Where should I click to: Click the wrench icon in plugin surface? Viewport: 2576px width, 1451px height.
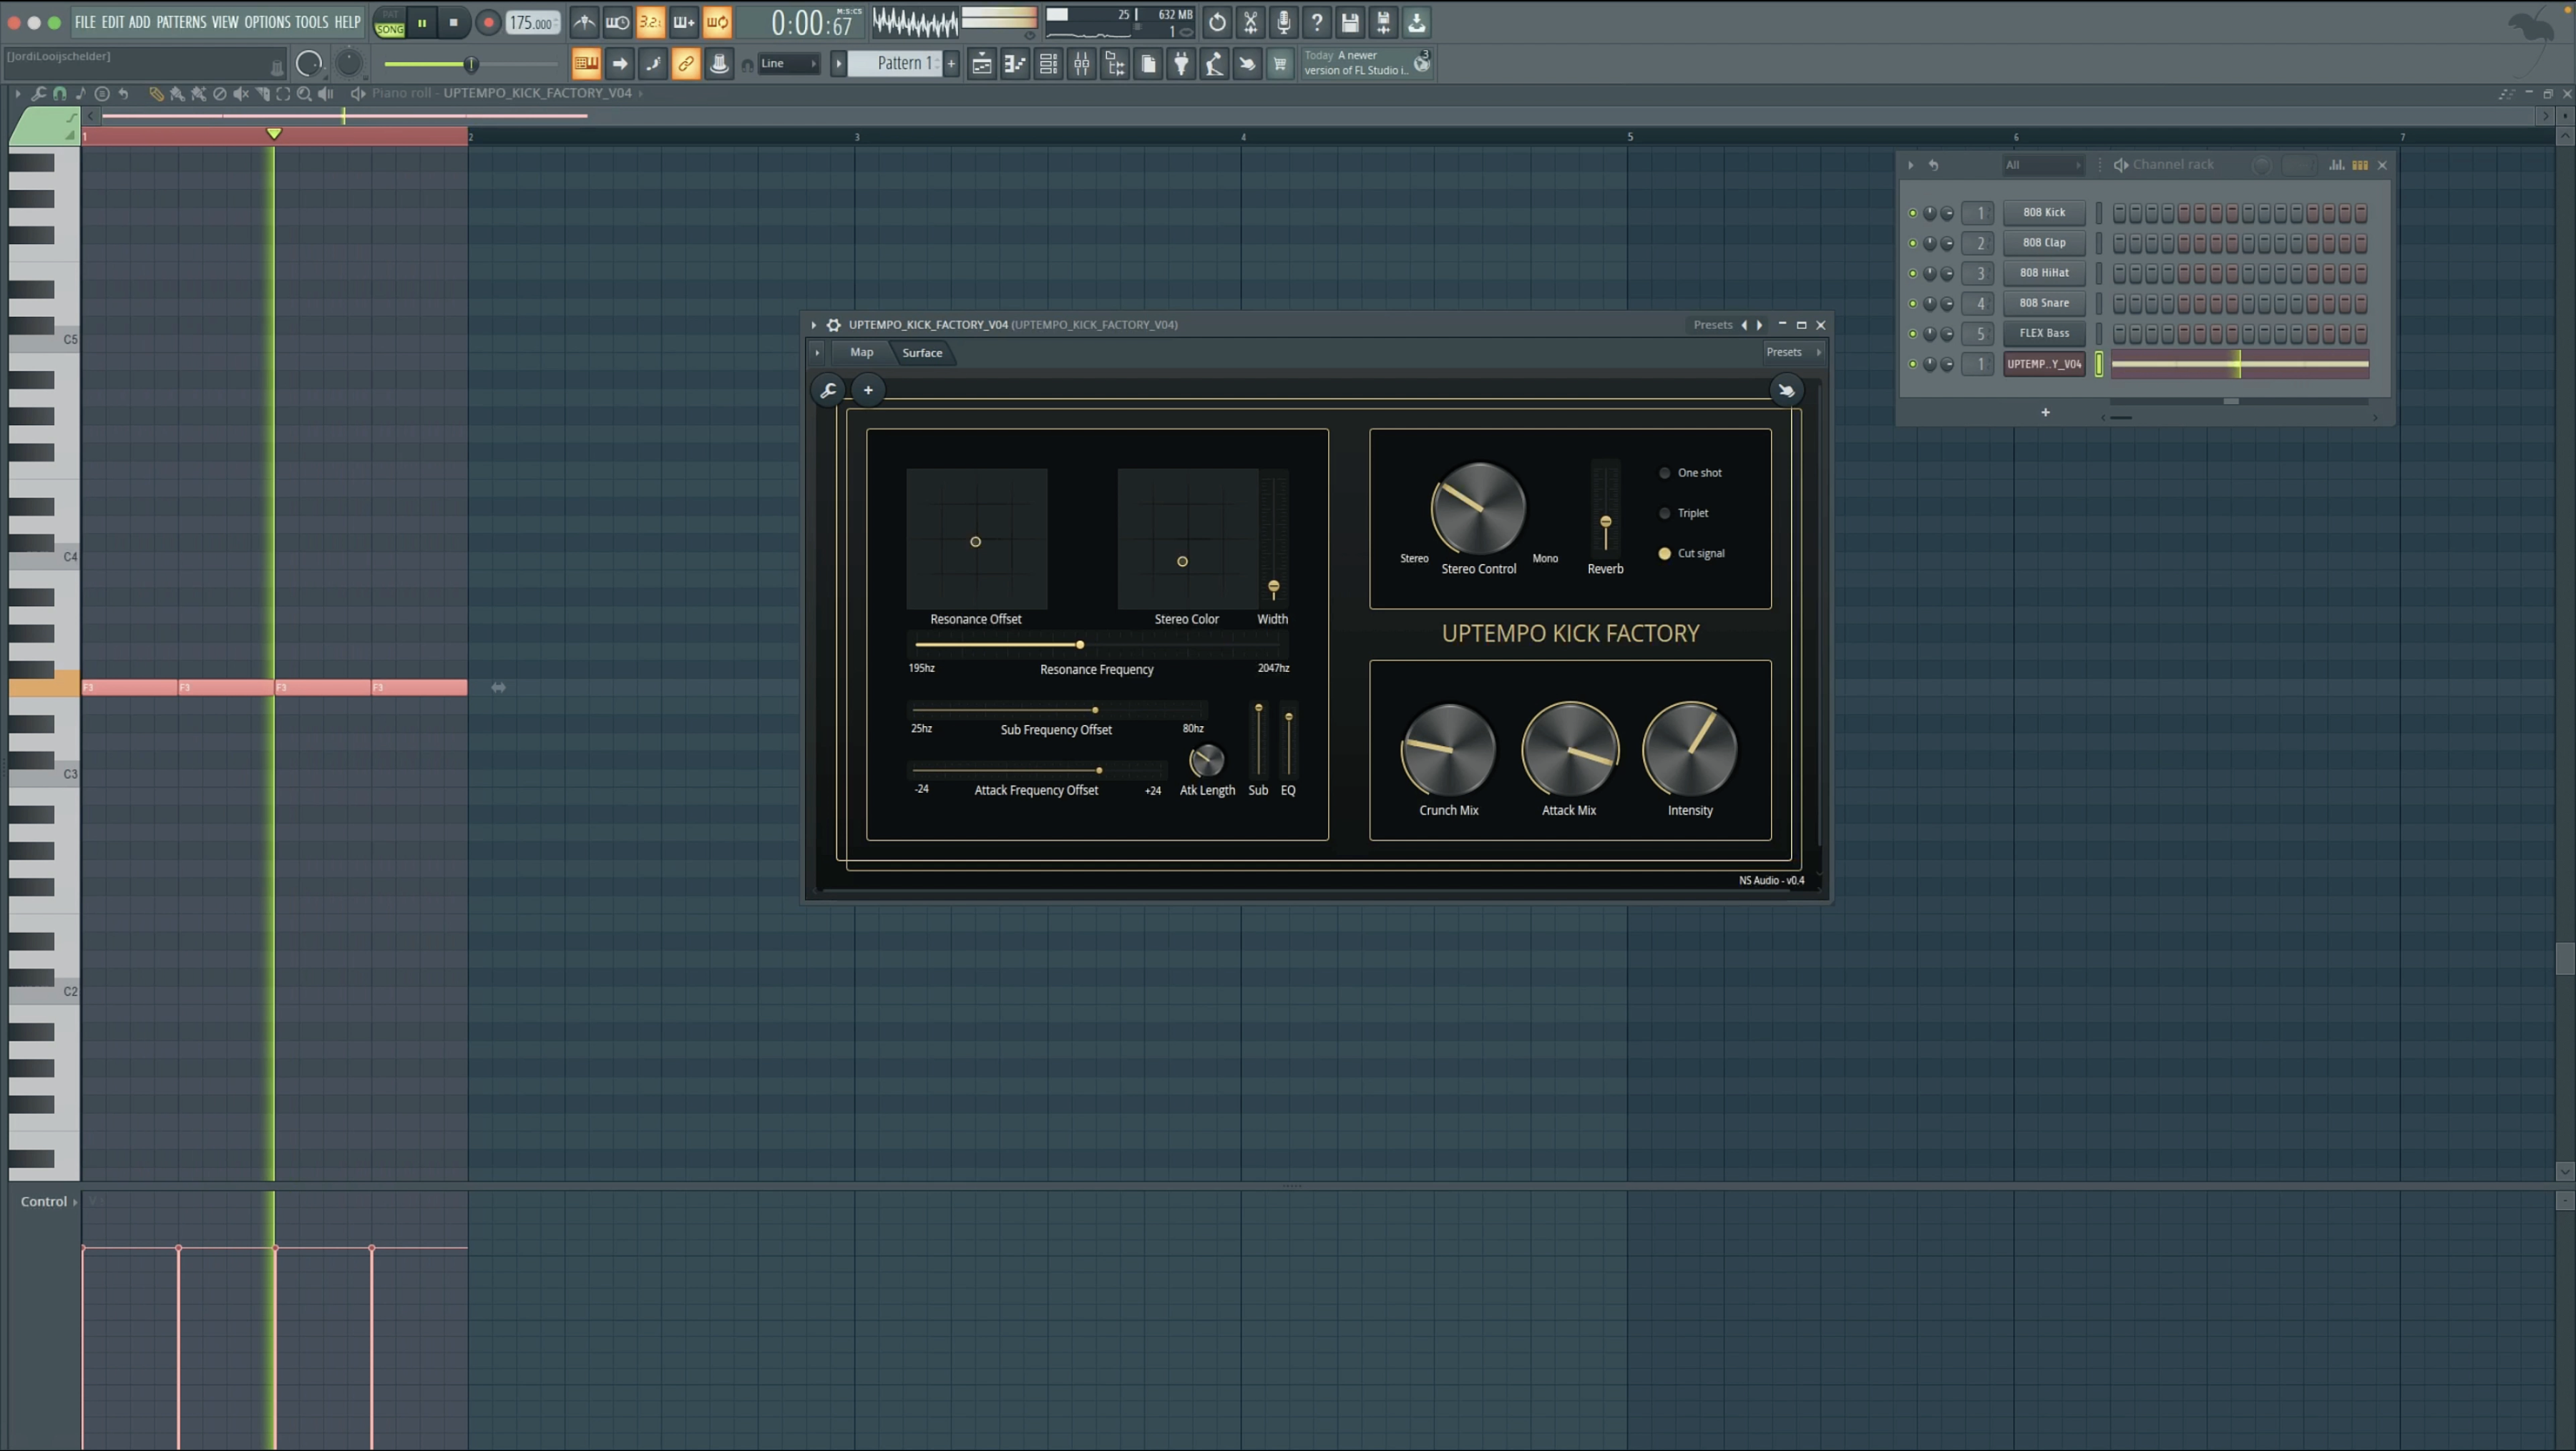click(x=828, y=390)
